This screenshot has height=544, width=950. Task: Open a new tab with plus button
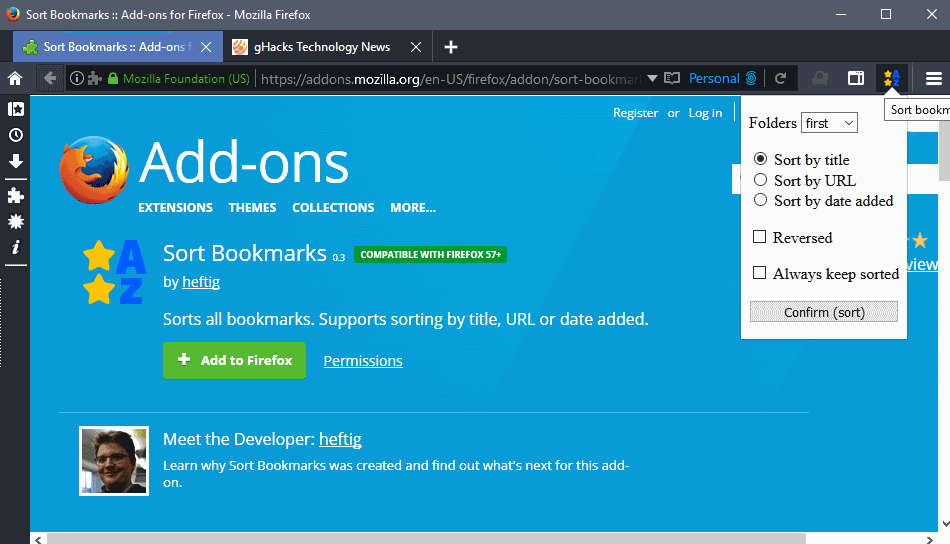click(450, 47)
